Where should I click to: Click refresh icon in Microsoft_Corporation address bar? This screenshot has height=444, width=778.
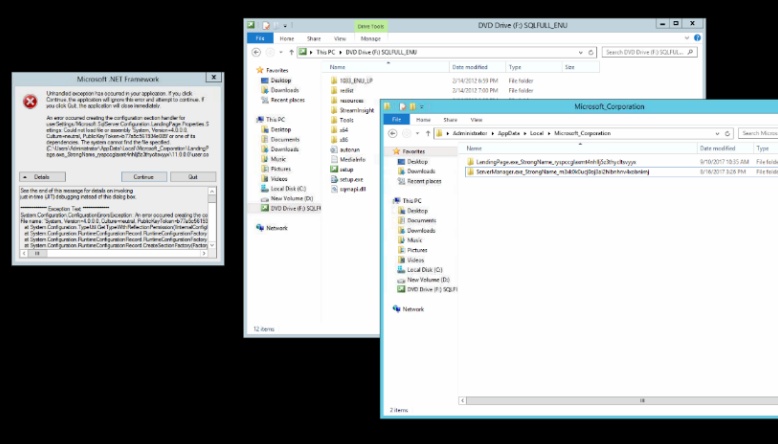pos(727,133)
